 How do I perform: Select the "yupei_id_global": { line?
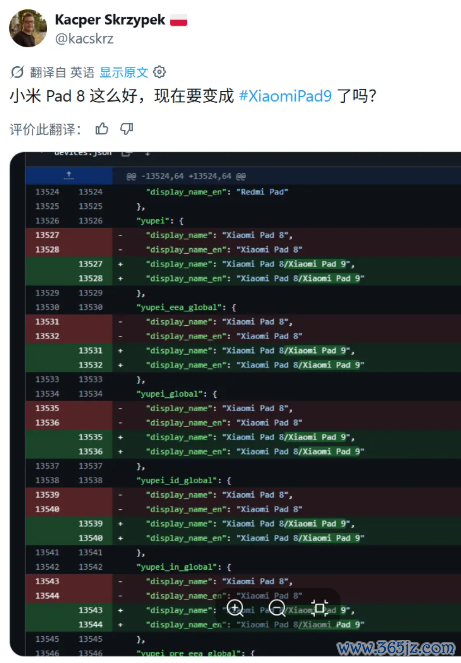(x=184, y=481)
